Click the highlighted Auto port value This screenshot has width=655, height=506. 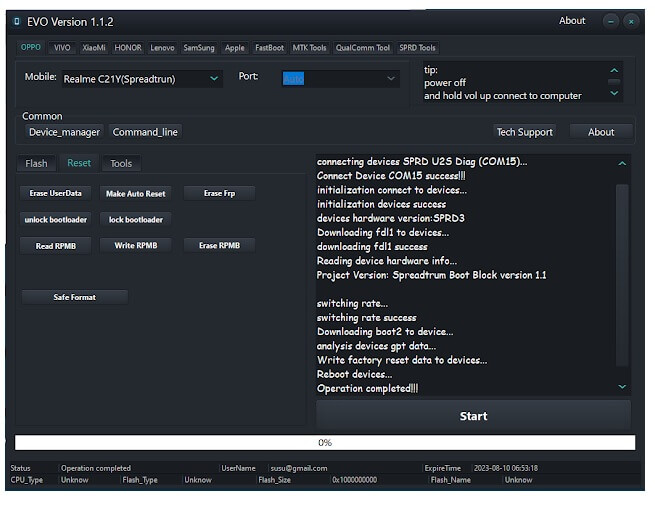[x=293, y=79]
